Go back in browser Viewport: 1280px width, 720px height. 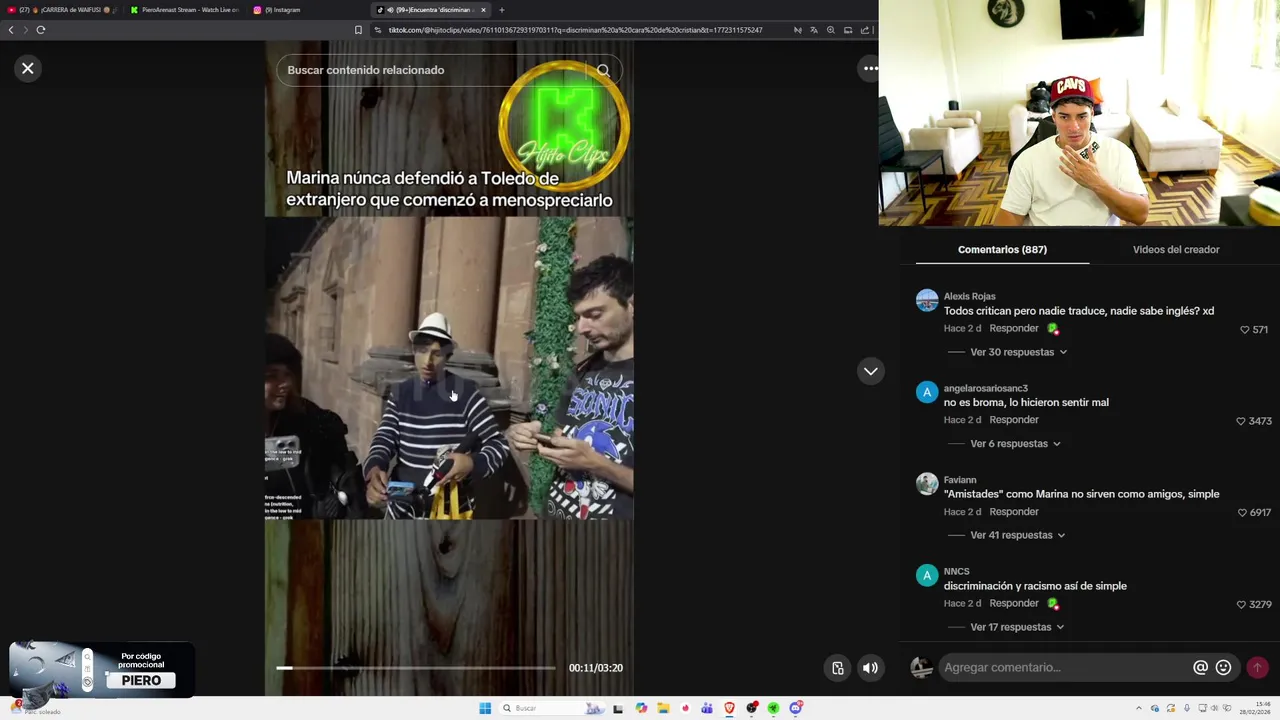(11, 30)
